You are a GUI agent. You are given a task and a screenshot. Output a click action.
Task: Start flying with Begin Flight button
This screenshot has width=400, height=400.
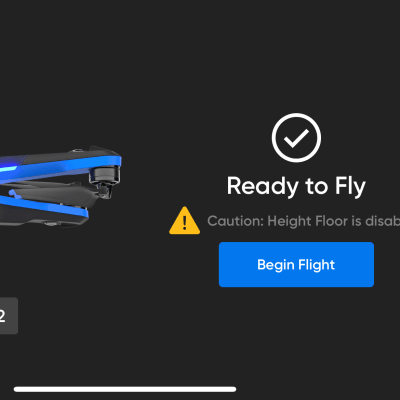(296, 264)
